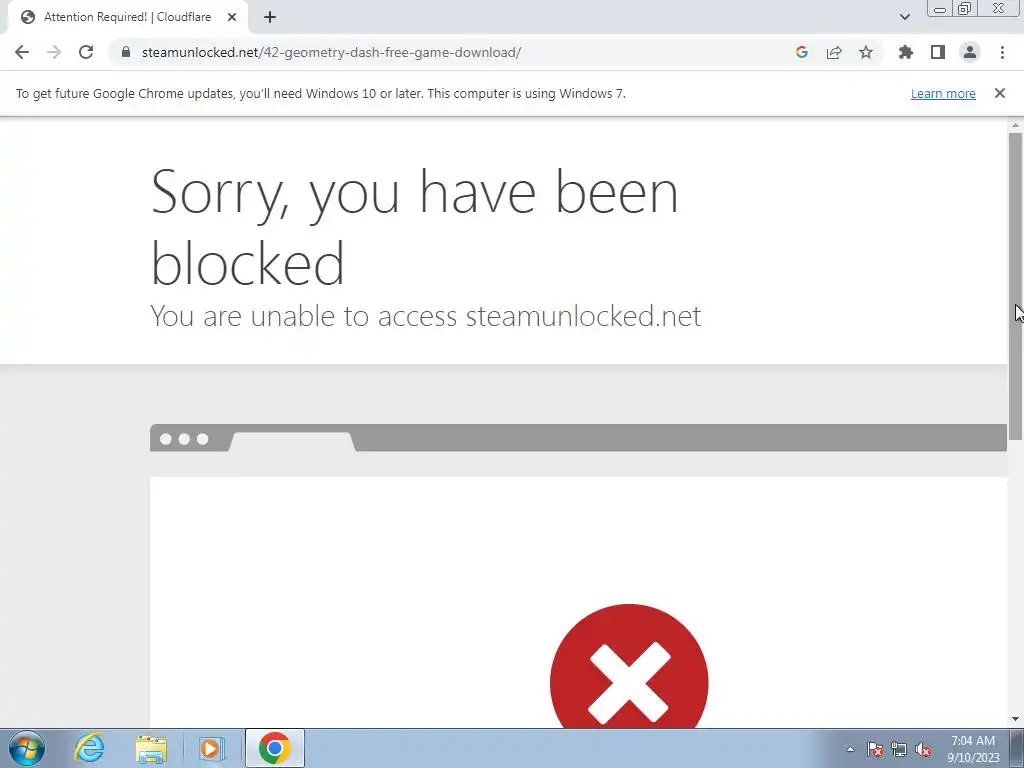The width and height of the screenshot is (1024, 768).
Task: Open the muted volume tray icon
Action: (x=923, y=749)
